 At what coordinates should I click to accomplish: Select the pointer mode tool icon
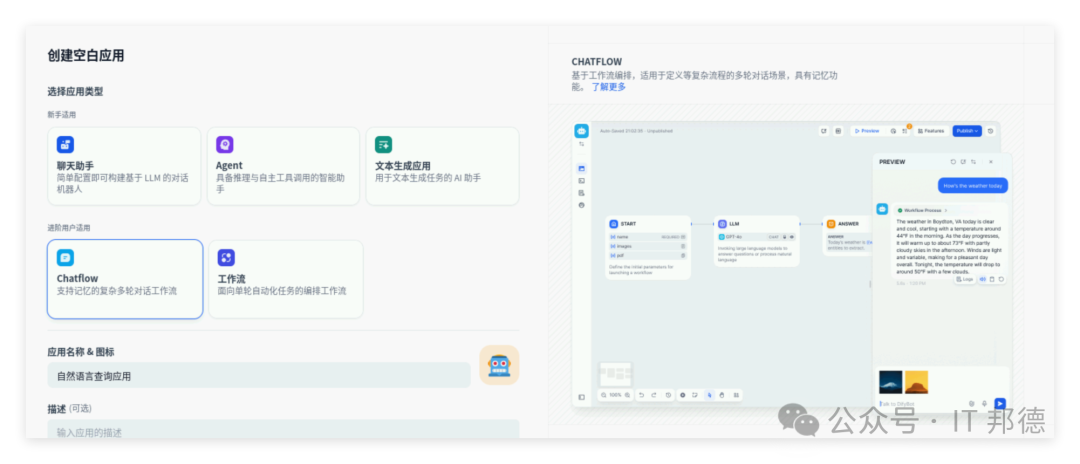click(x=709, y=395)
